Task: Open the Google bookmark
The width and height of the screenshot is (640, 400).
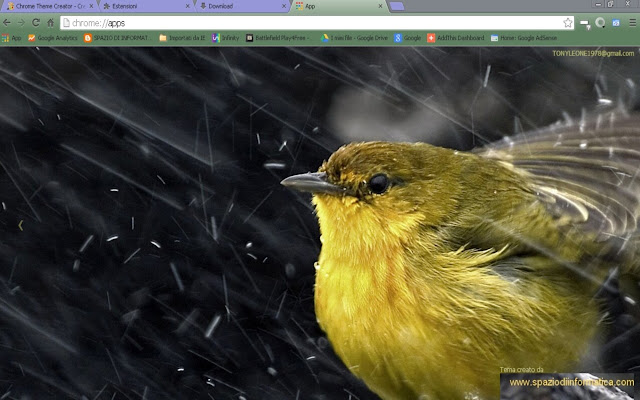Action: tap(407, 38)
